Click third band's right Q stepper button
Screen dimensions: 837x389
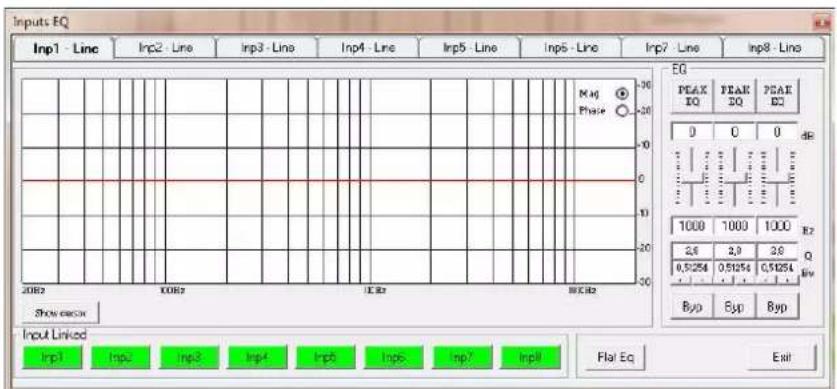(787, 281)
